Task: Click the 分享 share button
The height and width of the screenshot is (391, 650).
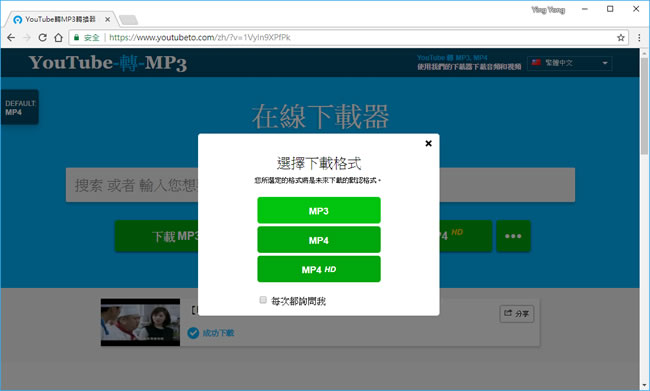Action: (517, 313)
